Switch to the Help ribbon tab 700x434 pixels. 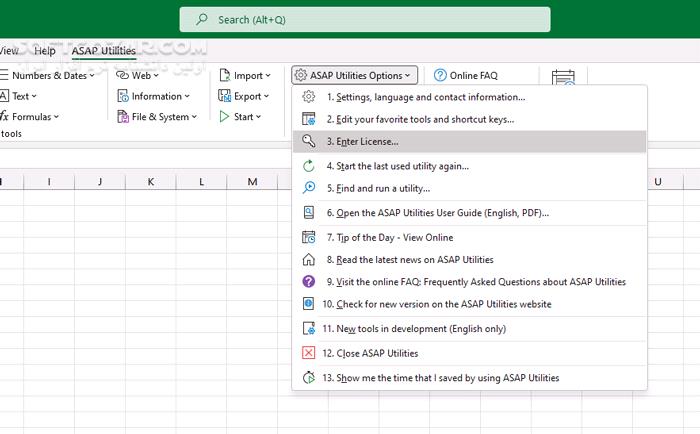[45, 51]
